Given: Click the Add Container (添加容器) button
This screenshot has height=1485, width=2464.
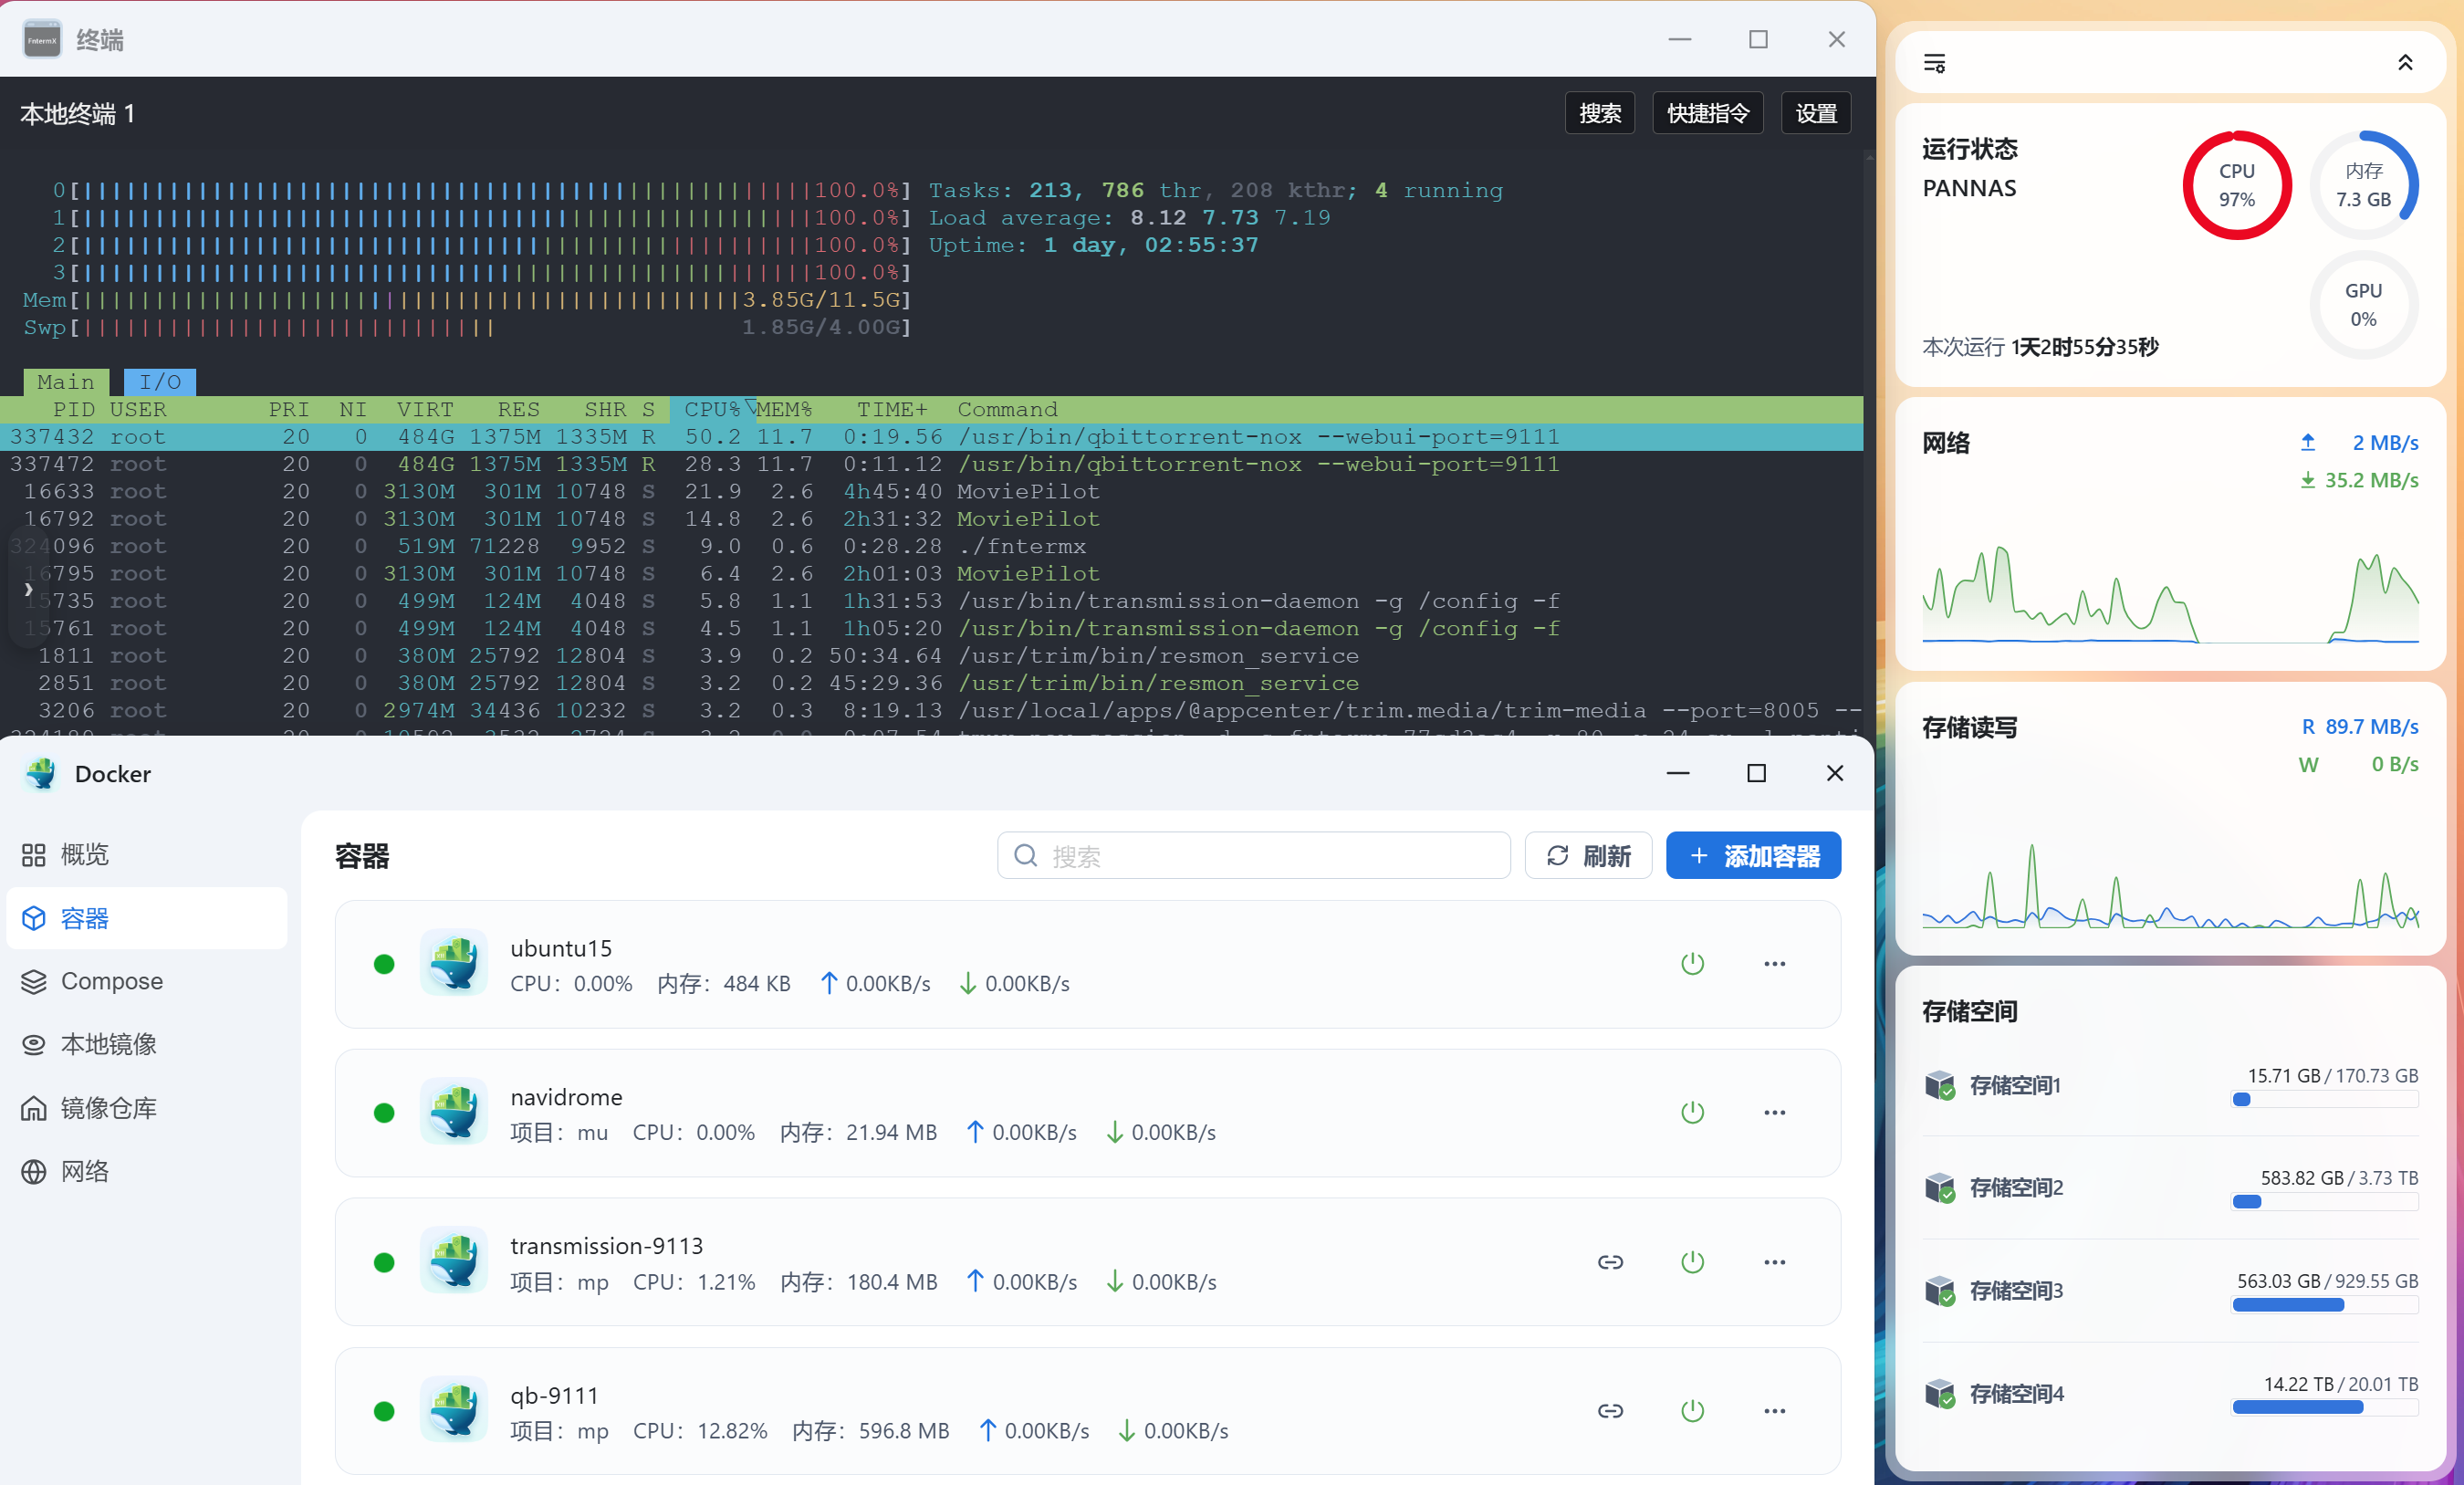Looking at the screenshot, I should 1752,856.
